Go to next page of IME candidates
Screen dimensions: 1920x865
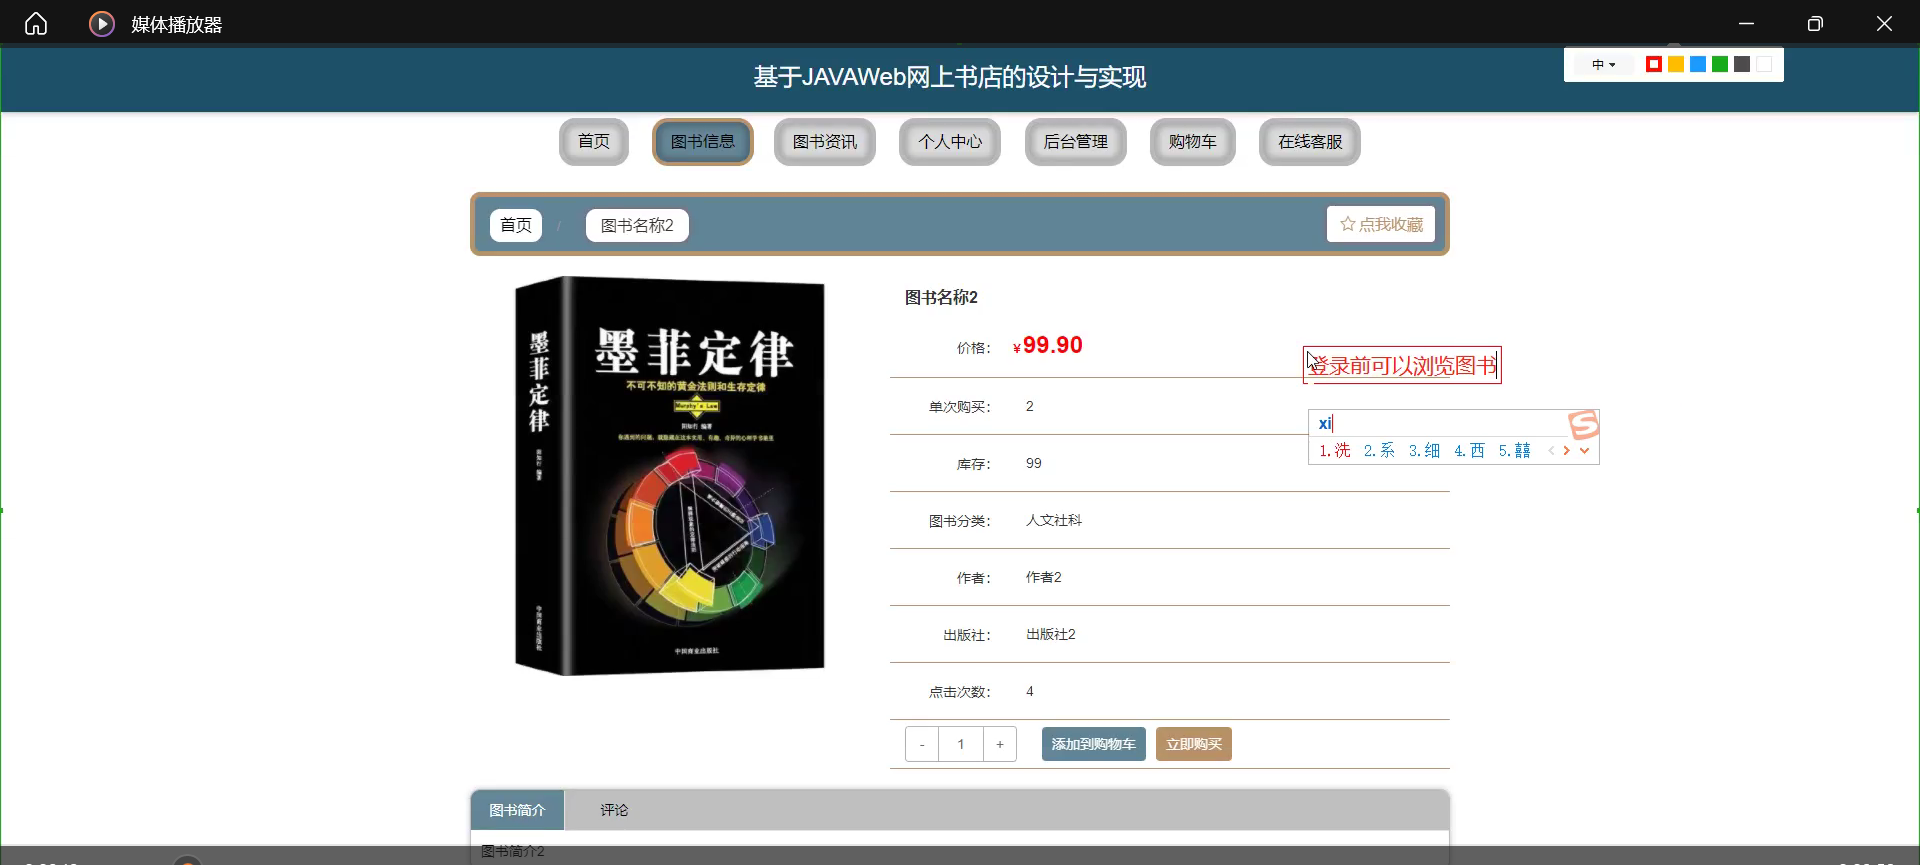1566,451
